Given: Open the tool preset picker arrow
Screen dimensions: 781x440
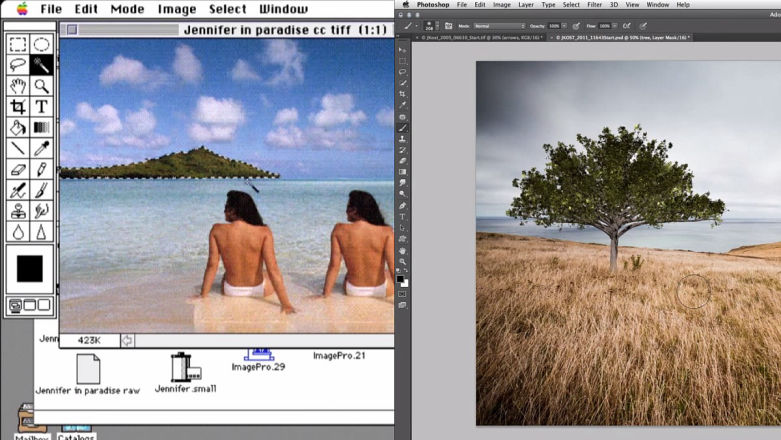Looking at the screenshot, I should [x=417, y=26].
